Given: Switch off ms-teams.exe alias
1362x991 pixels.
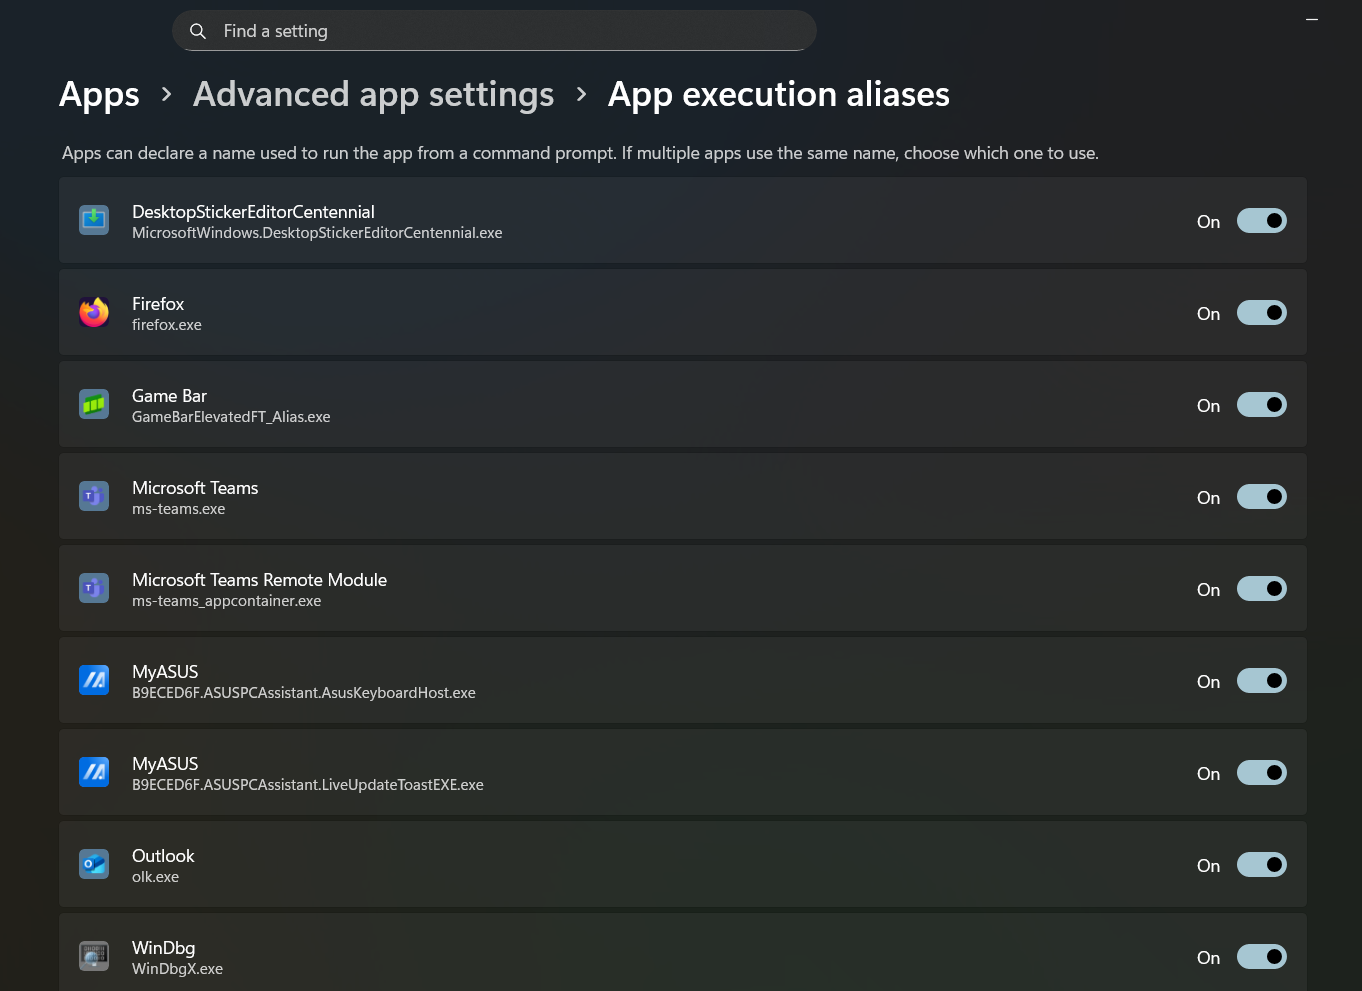Looking at the screenshot, I should pos(1262,497).
